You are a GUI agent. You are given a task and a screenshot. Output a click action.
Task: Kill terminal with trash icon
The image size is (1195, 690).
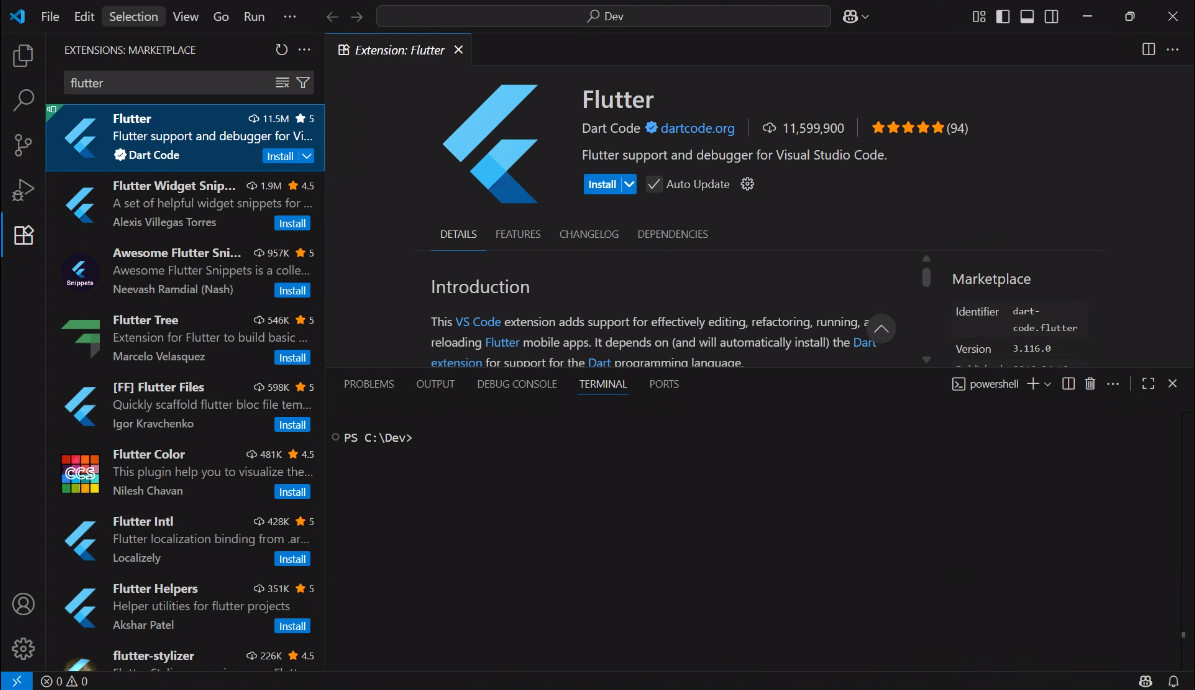pos(1091,384)
